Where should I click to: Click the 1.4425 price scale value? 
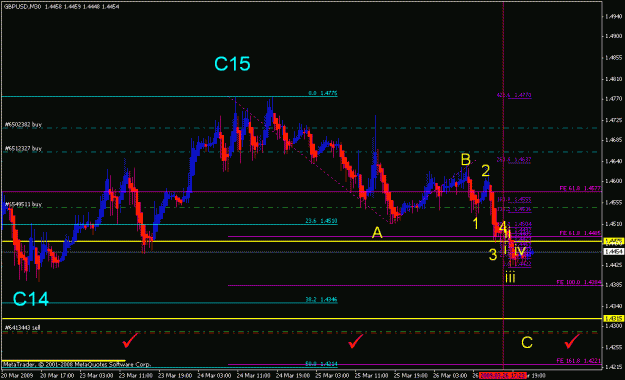click(x=614, y=265)
